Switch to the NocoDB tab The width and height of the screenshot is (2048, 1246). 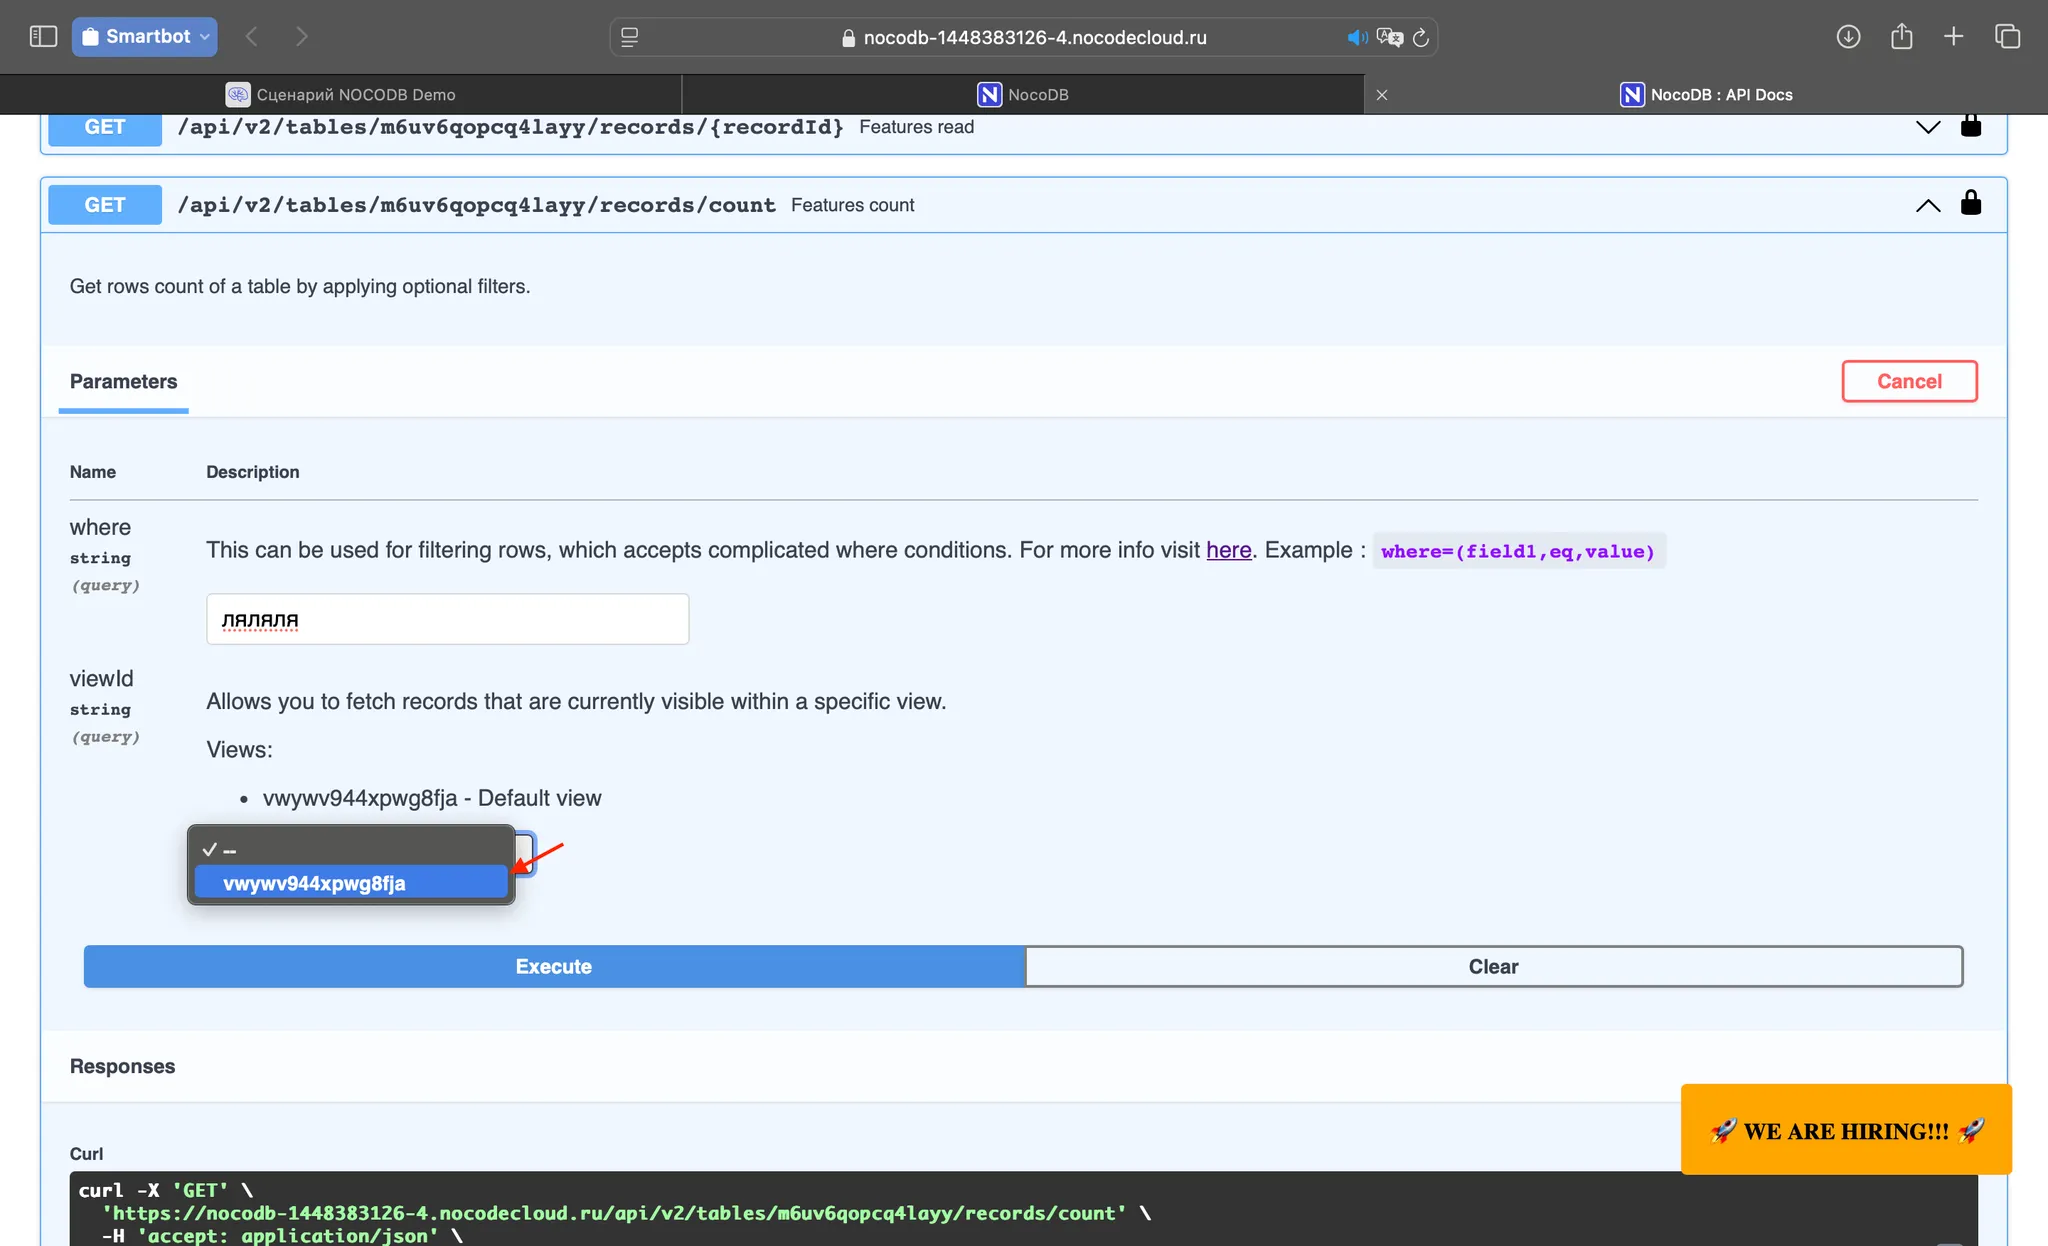[1023, 95]
